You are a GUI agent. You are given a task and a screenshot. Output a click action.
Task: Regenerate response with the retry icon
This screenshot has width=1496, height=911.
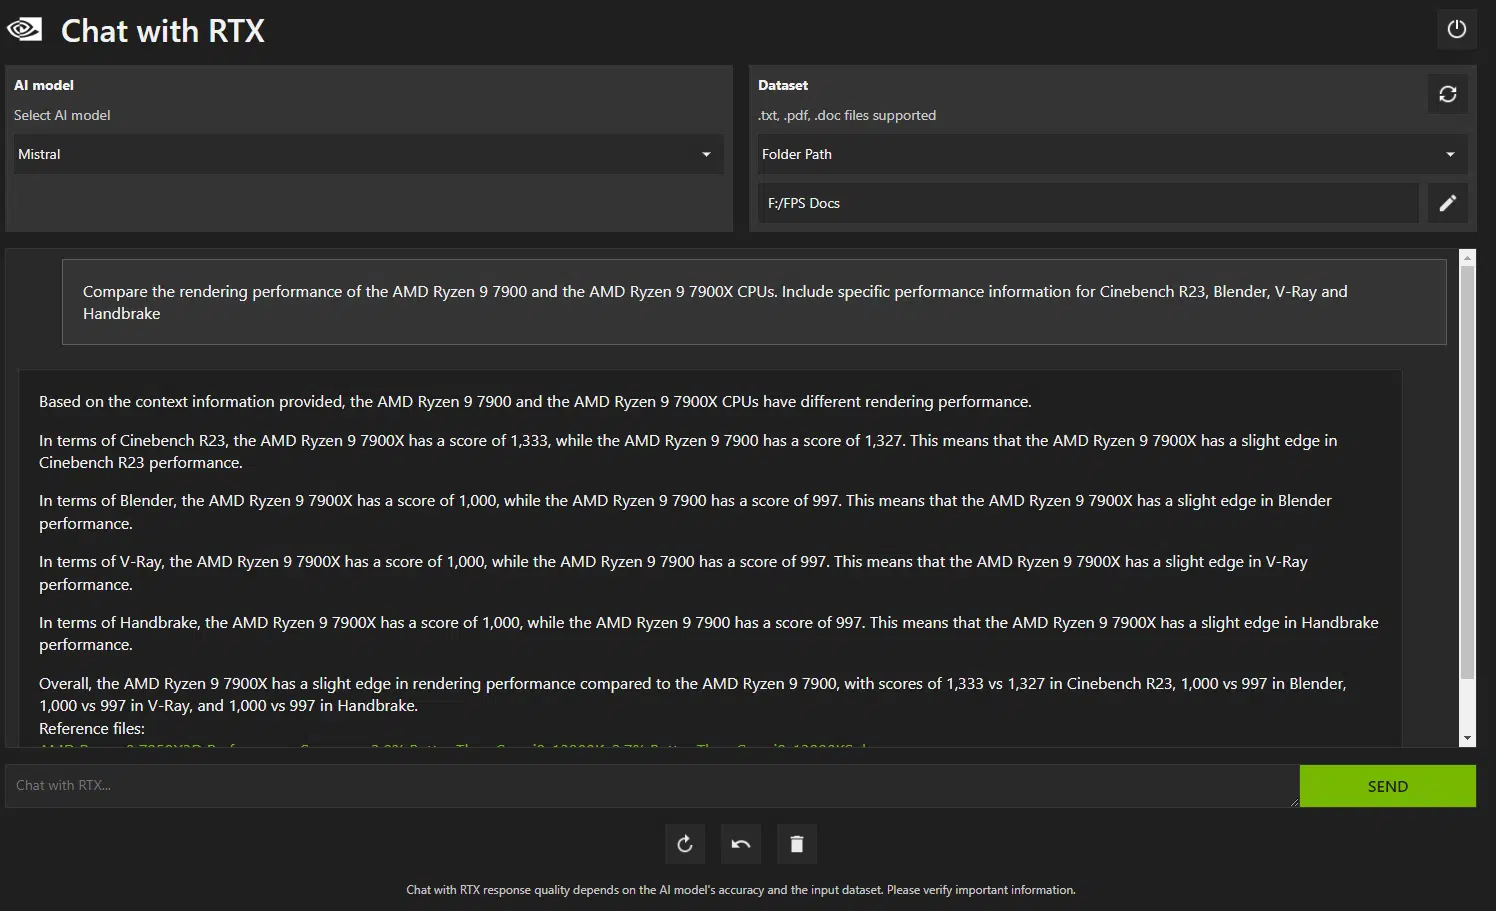click(x=685, y=844)
